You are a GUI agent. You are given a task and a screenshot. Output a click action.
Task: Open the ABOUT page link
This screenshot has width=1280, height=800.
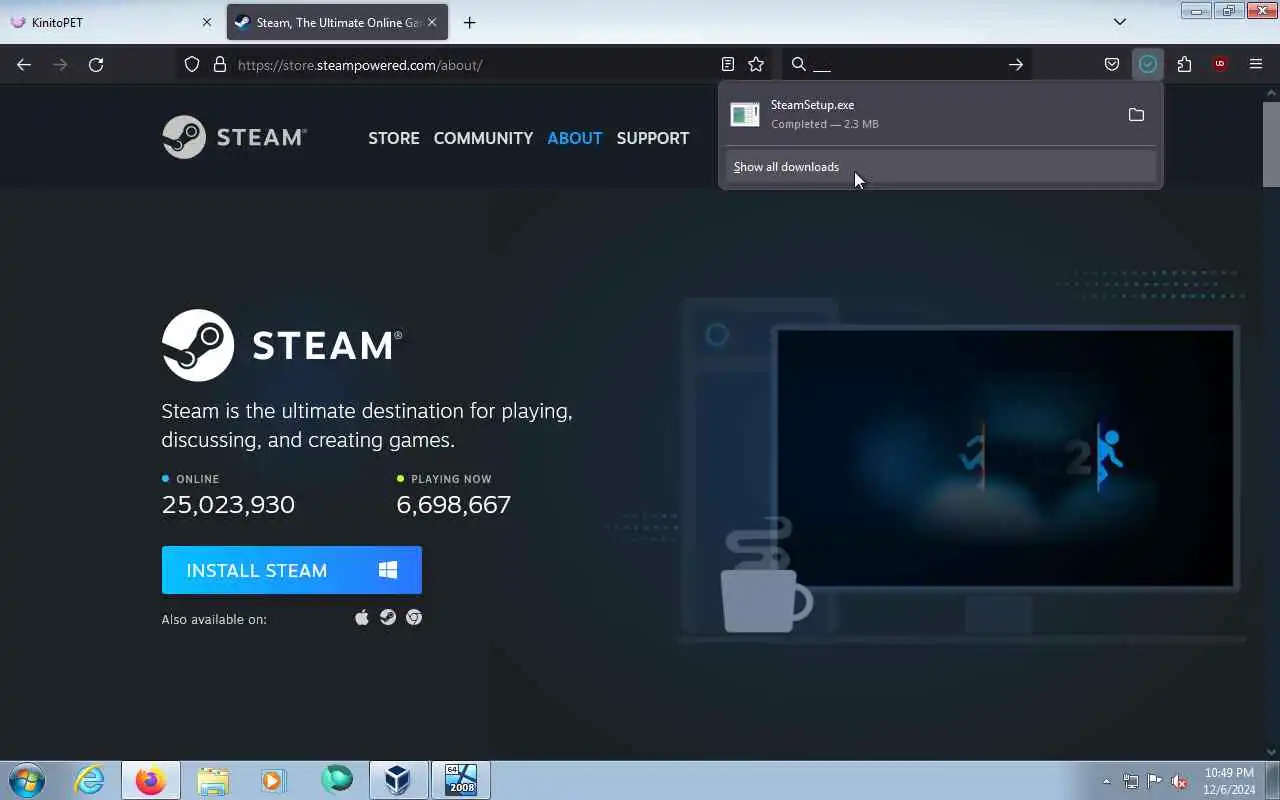(x=575, y=138)
